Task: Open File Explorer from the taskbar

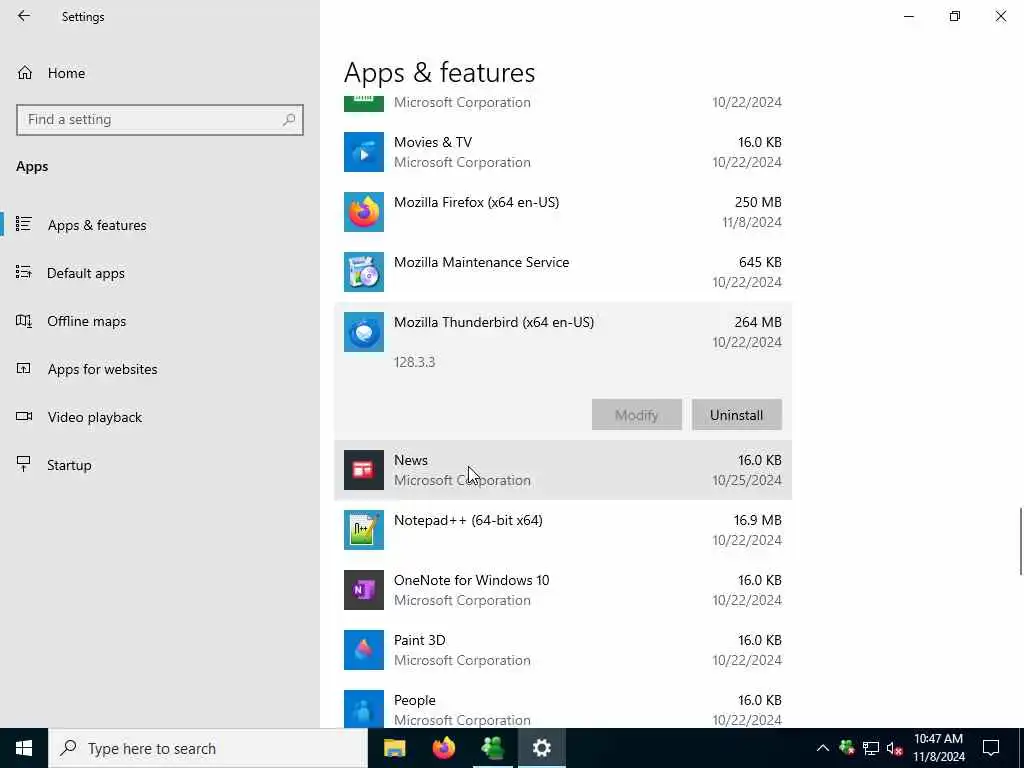Action: coord(394,748)
